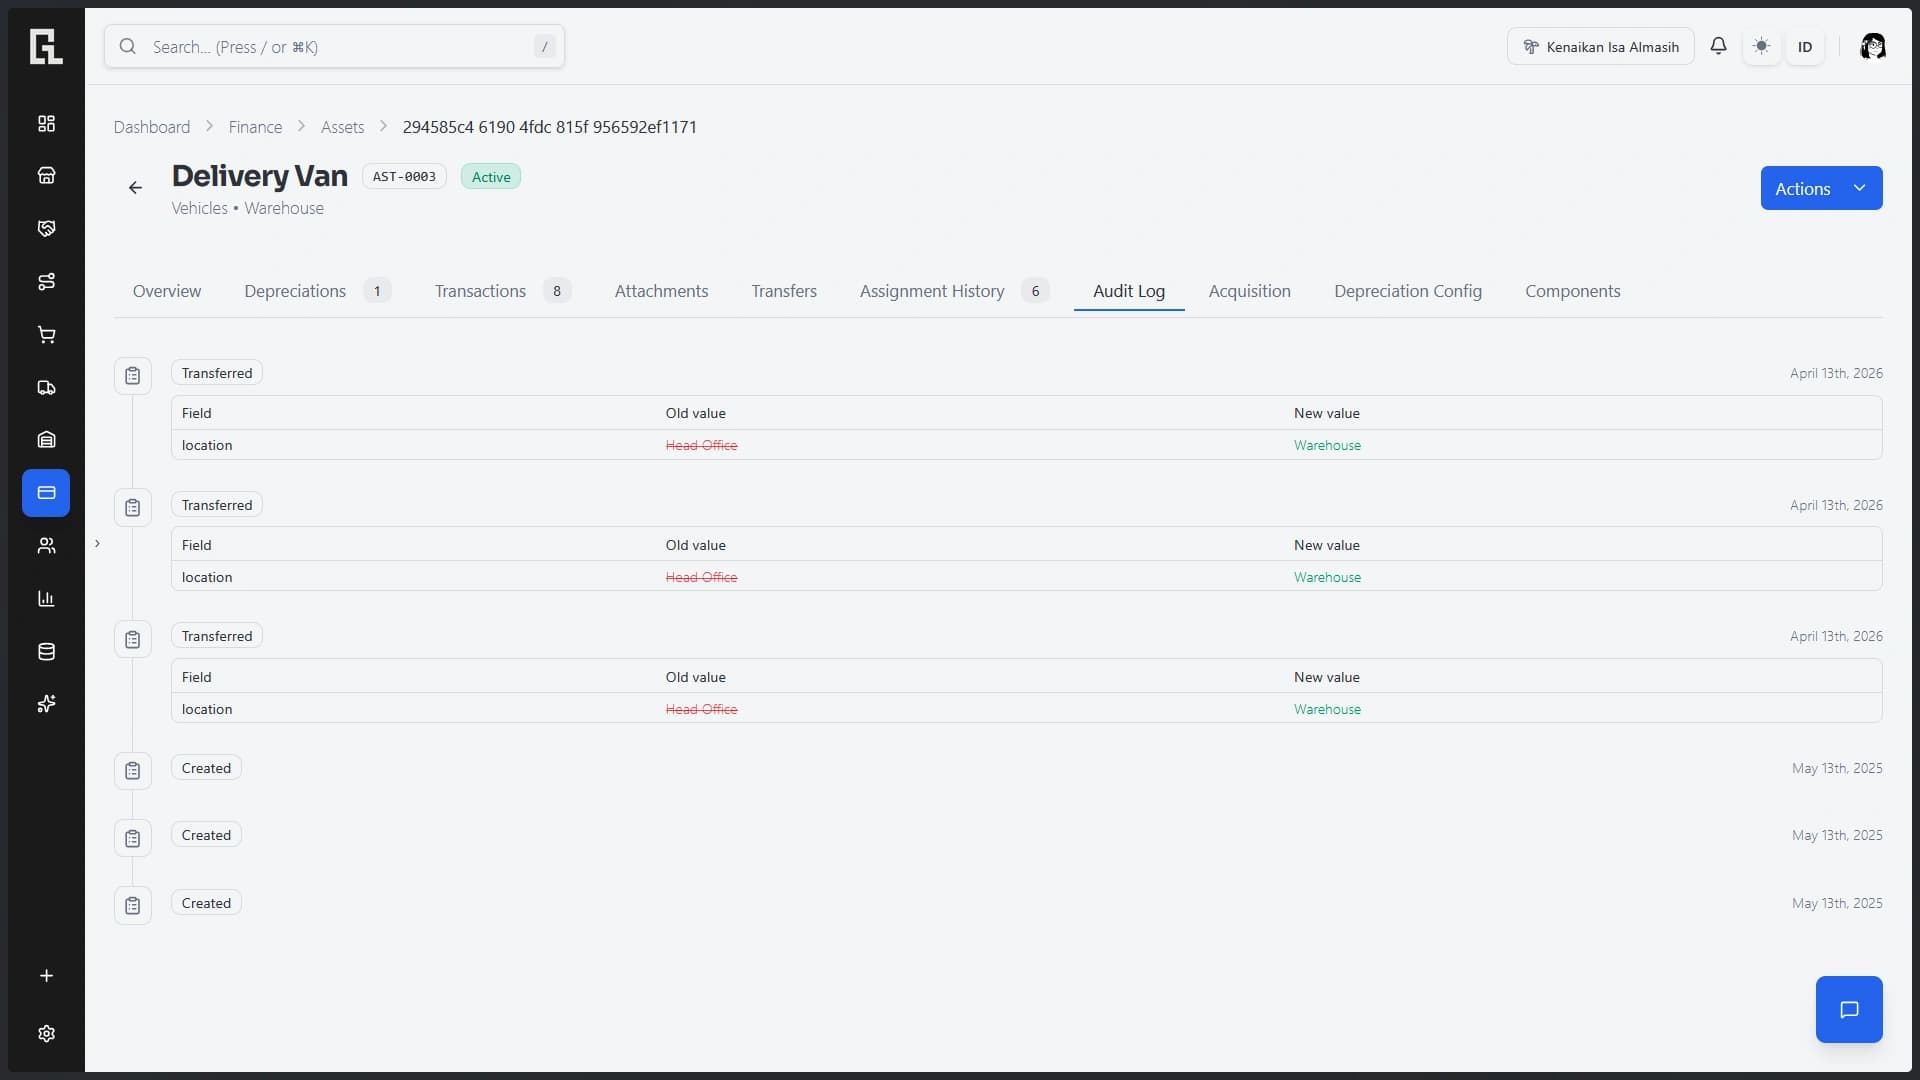Switch to the Depreciation Config tab
The image size is (1920, 1080).
1408,291
